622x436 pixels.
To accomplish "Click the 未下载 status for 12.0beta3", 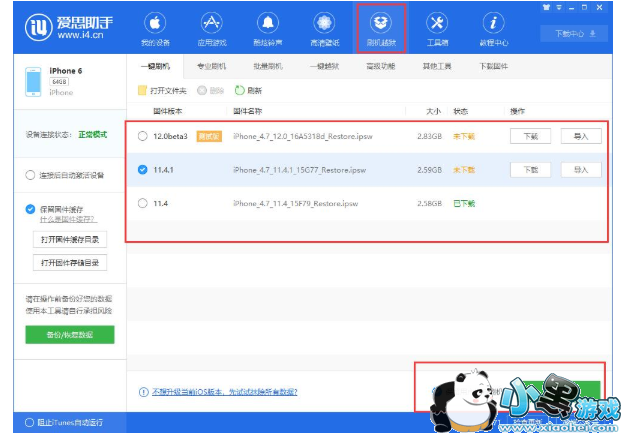I will tap(464, 136).
